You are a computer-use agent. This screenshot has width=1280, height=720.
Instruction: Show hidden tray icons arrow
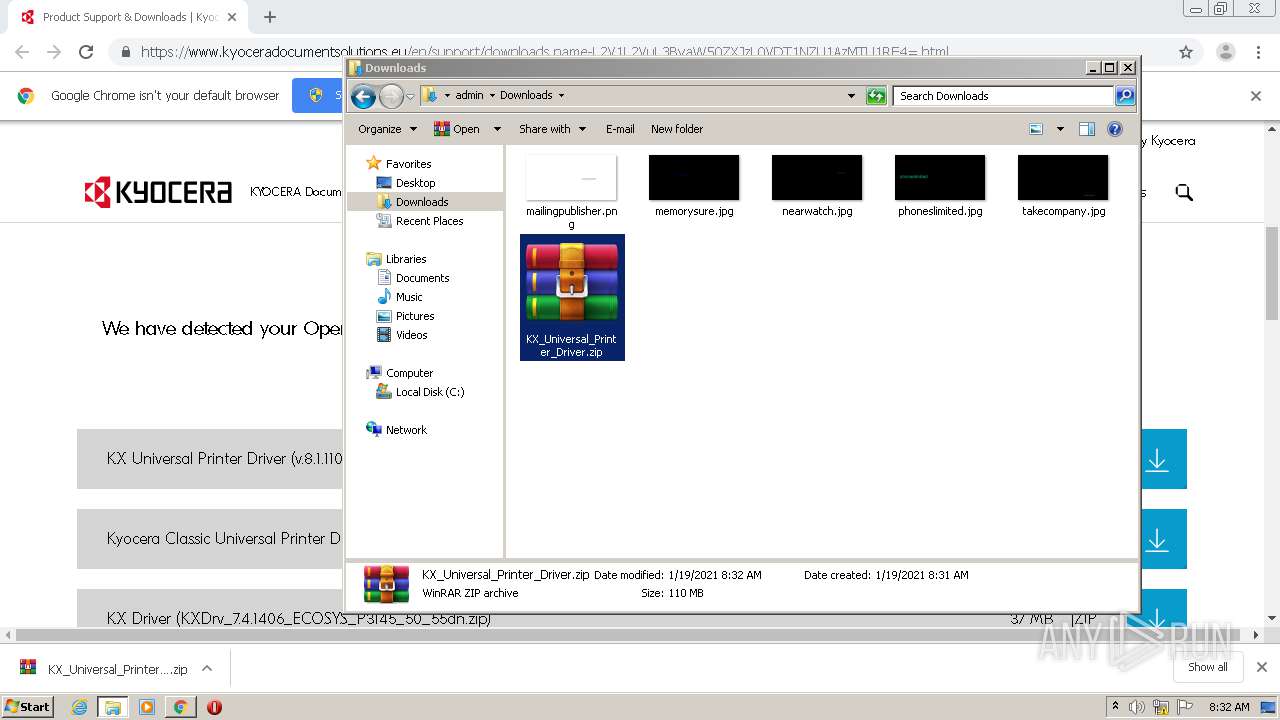coord(1116,707)
